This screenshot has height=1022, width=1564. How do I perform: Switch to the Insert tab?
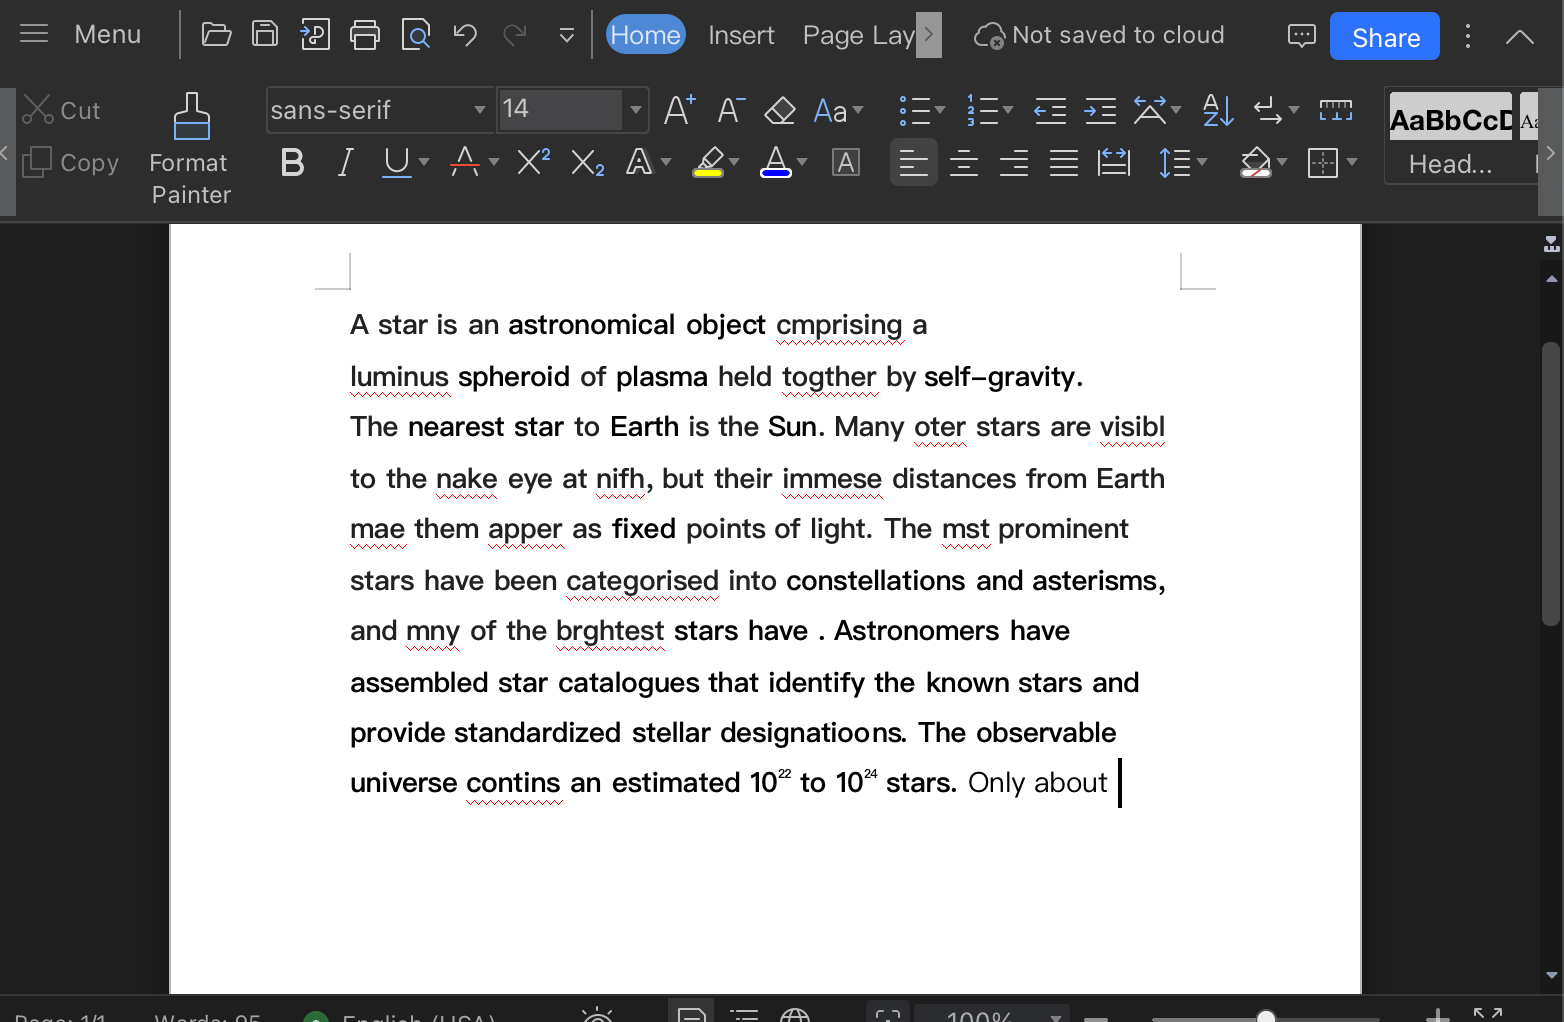(741, 34)
